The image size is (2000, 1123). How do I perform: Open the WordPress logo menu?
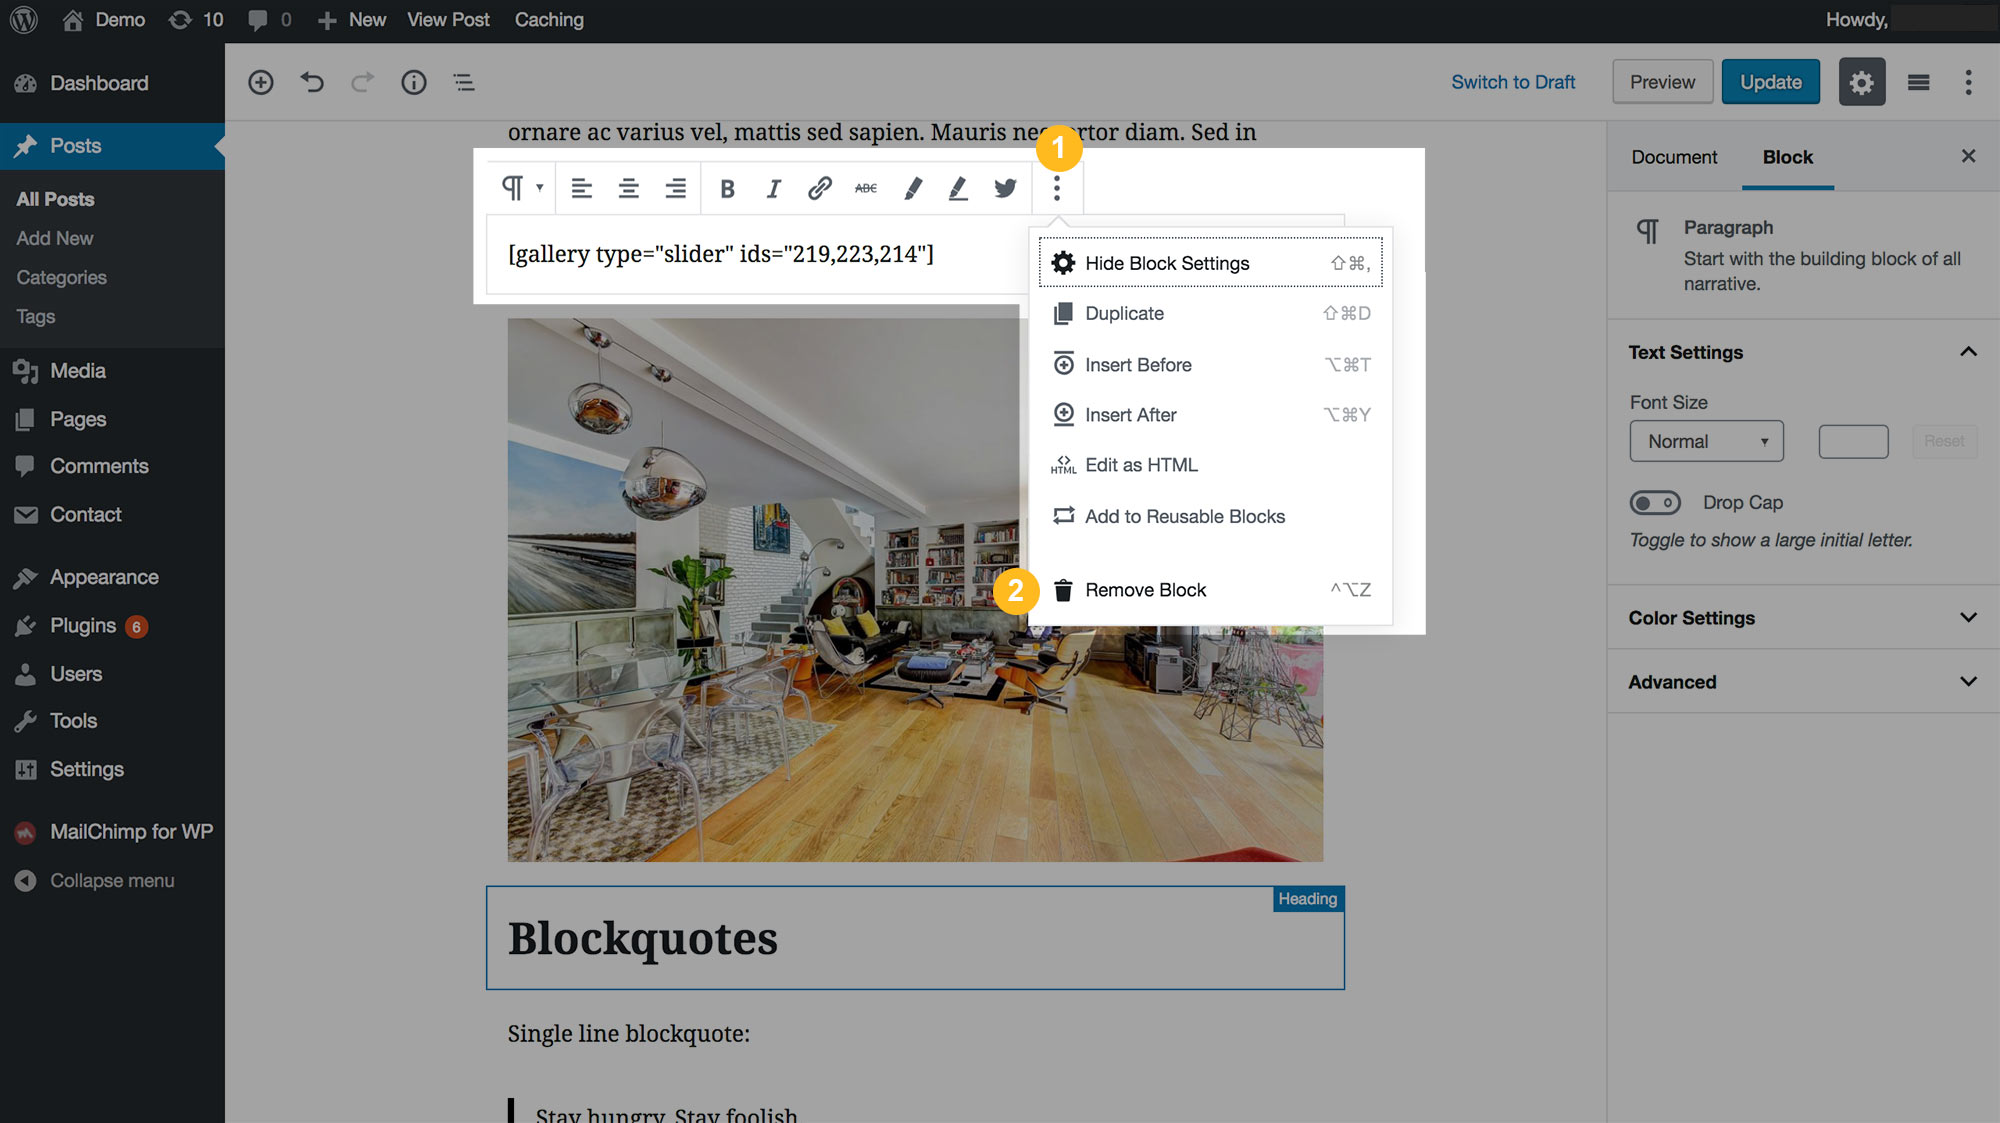coord(23,20)
